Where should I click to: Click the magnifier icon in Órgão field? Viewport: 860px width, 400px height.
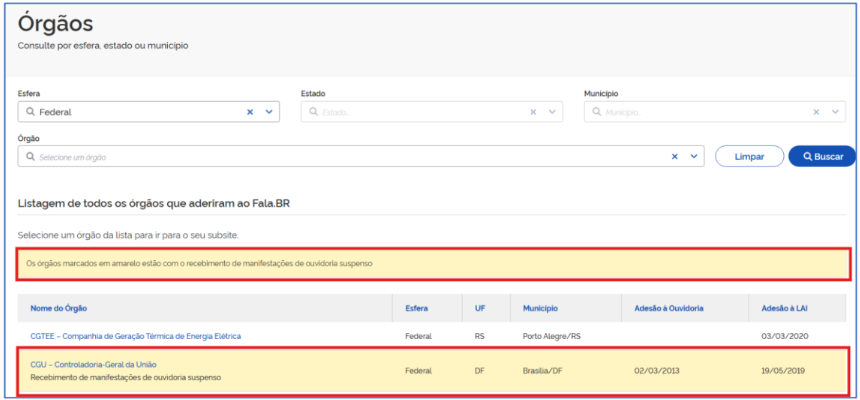pos(30,156)
